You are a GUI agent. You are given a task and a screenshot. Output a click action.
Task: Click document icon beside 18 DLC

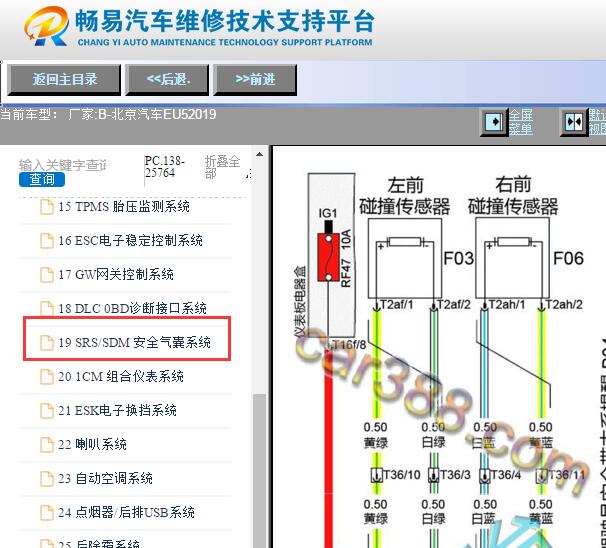point(47,309)
